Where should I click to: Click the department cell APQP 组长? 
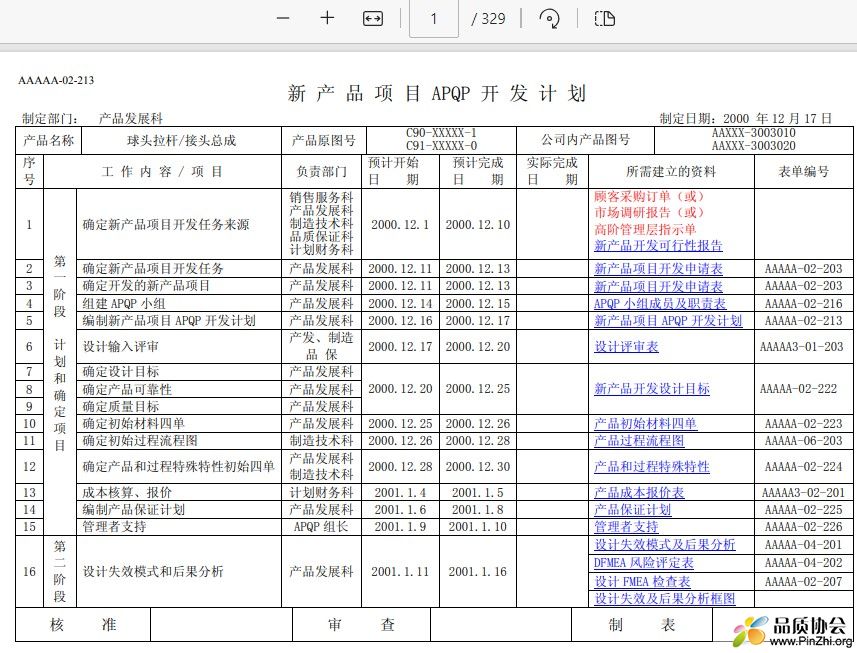(x=320, y=527)
